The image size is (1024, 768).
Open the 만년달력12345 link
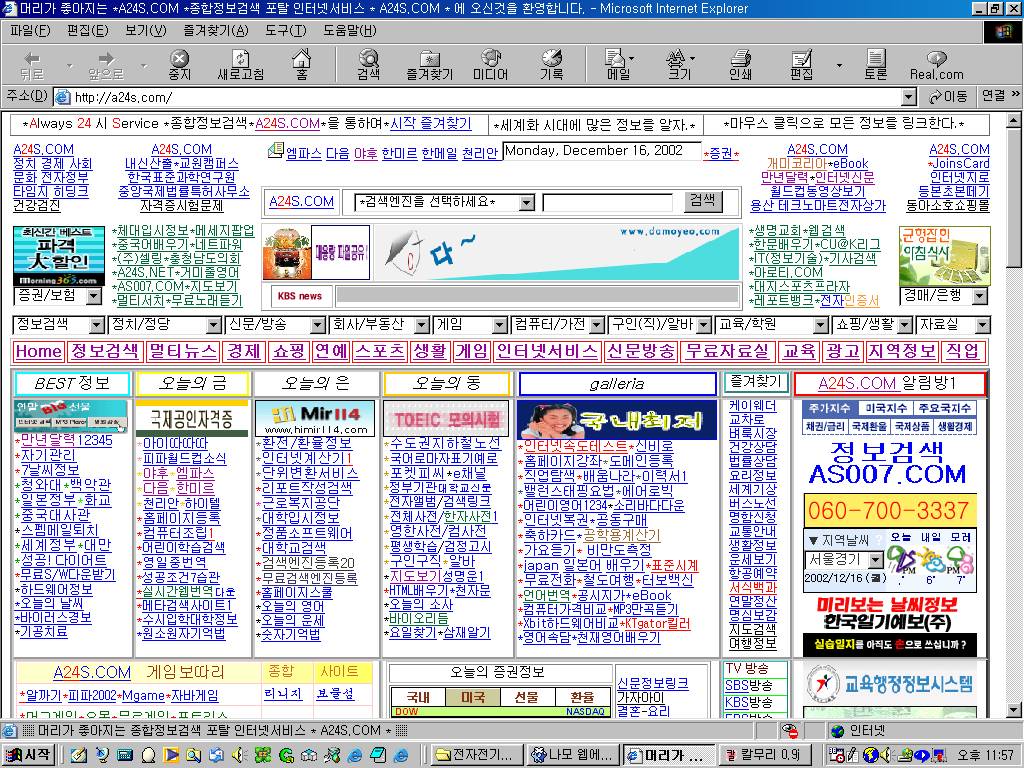(x=67, y=440)
